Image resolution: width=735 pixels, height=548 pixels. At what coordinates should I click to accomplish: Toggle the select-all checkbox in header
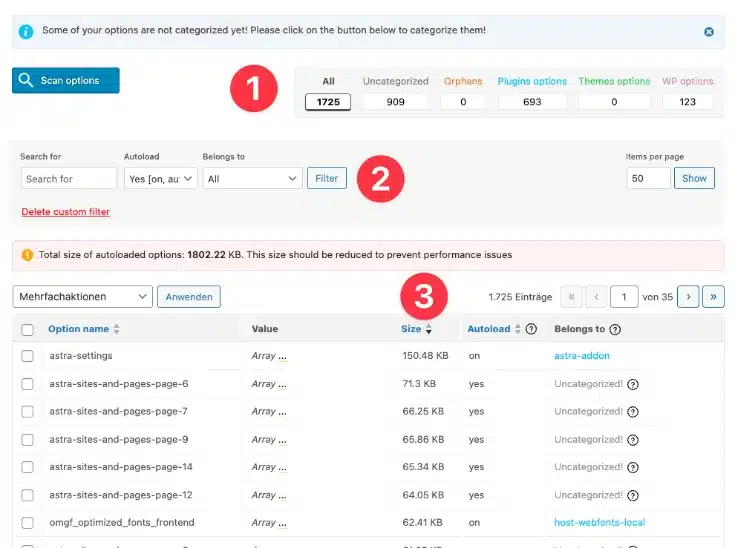tap(28, 329)
